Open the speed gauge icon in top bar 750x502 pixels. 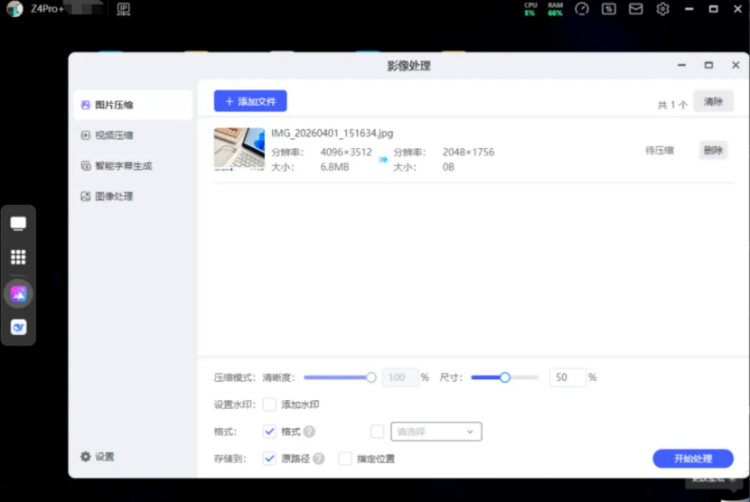coord(582,9)
